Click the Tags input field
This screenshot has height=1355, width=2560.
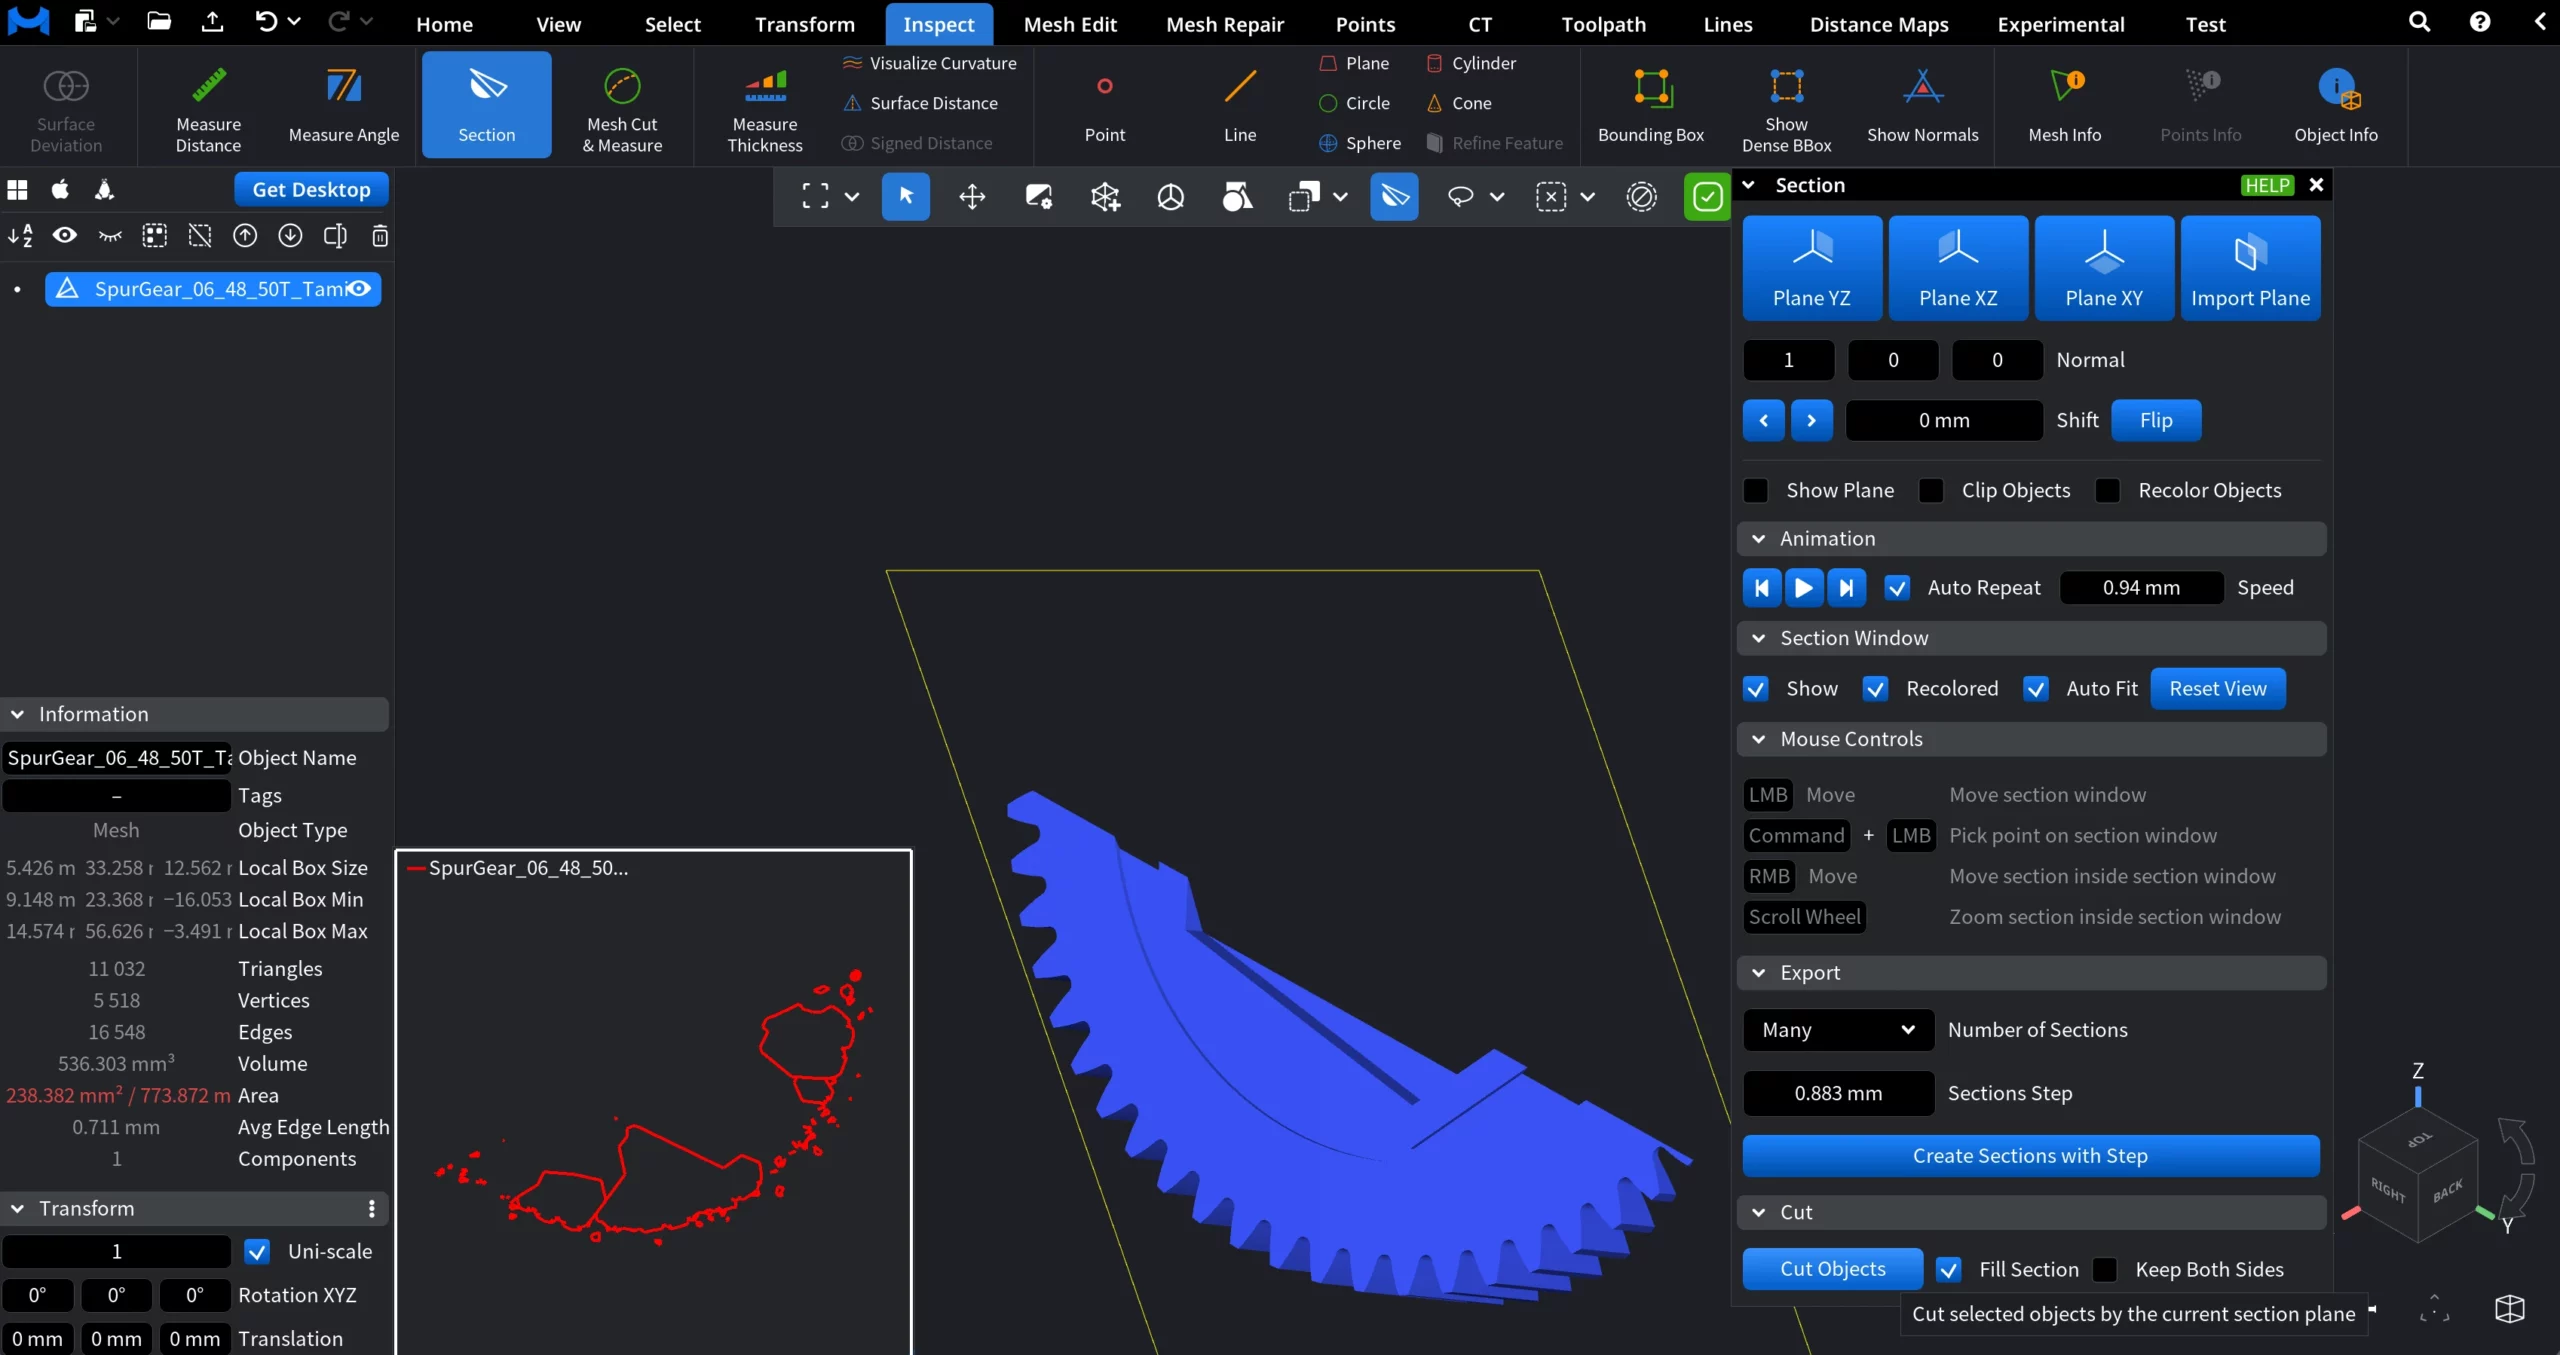116,795
